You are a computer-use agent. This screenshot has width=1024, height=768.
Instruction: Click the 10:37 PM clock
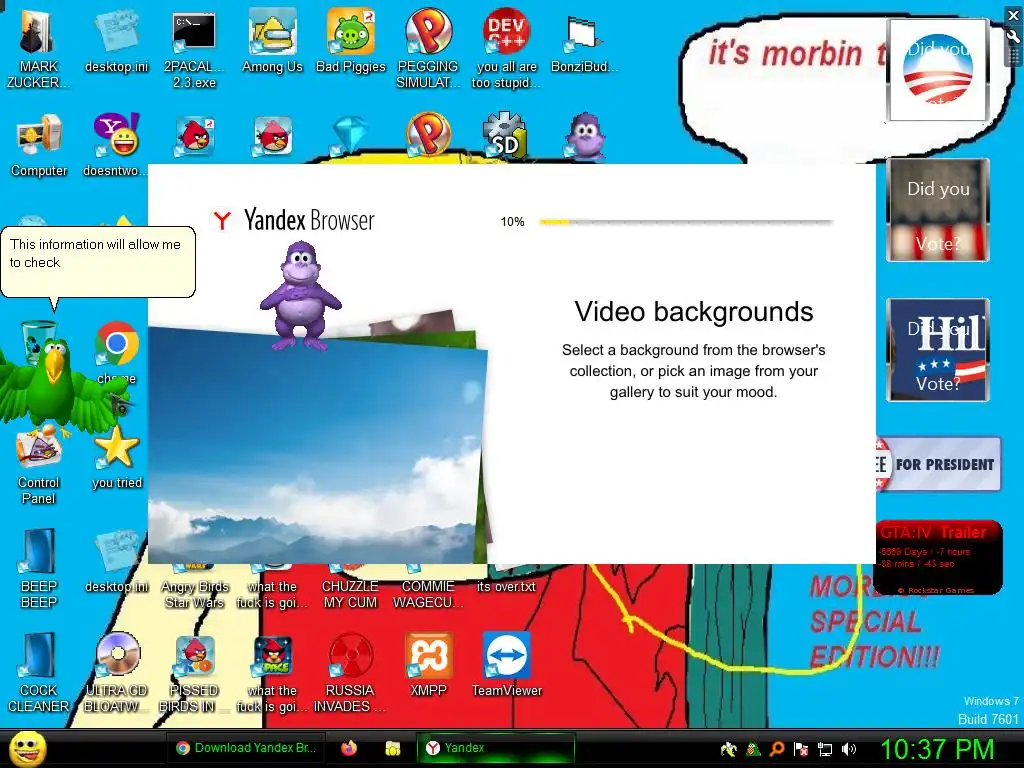pyautogui.click(x=937, y=749)
